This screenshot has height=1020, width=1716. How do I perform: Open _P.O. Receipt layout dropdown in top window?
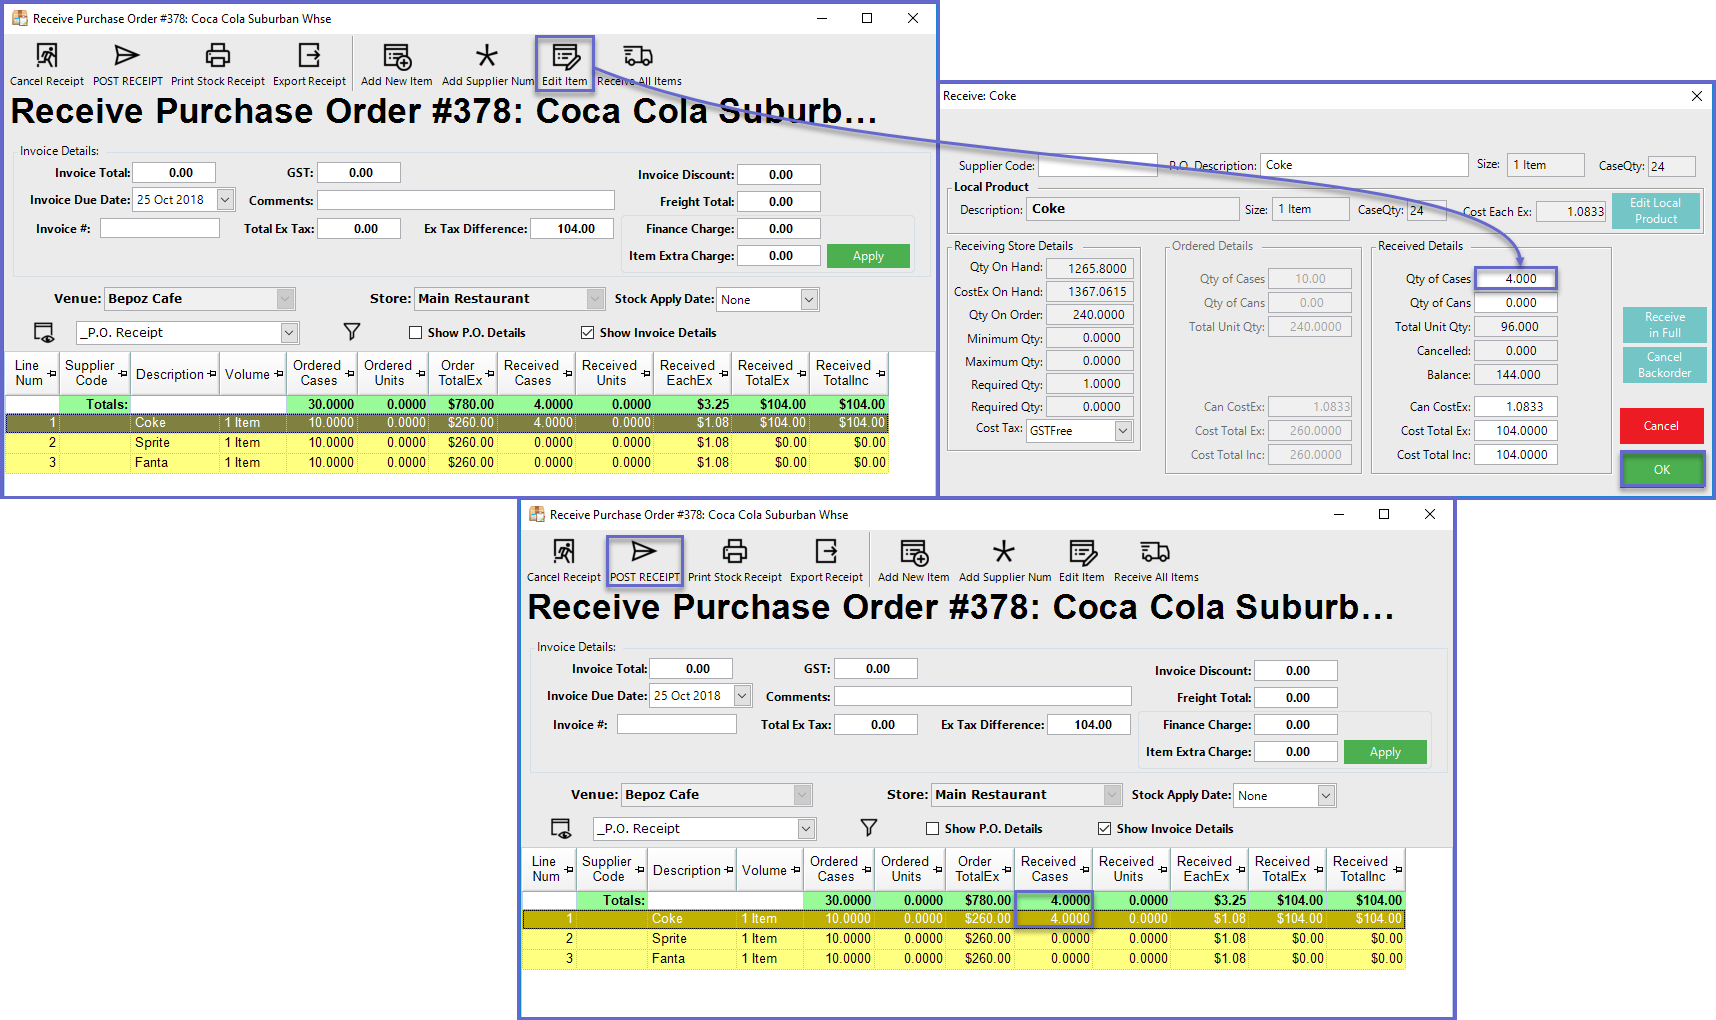(289, 333)
